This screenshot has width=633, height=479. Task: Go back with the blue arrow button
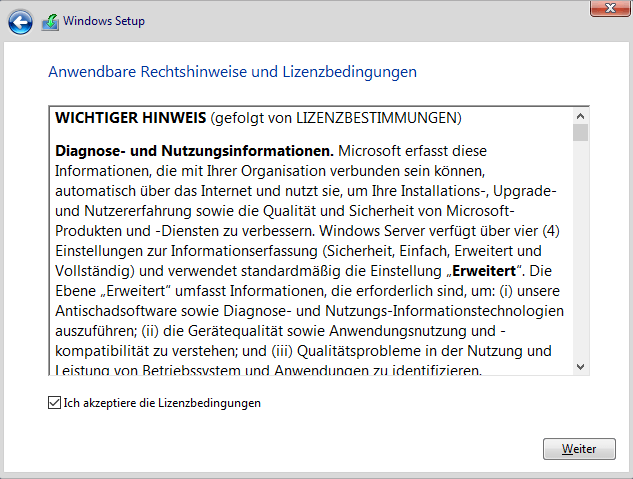point(20,22)
